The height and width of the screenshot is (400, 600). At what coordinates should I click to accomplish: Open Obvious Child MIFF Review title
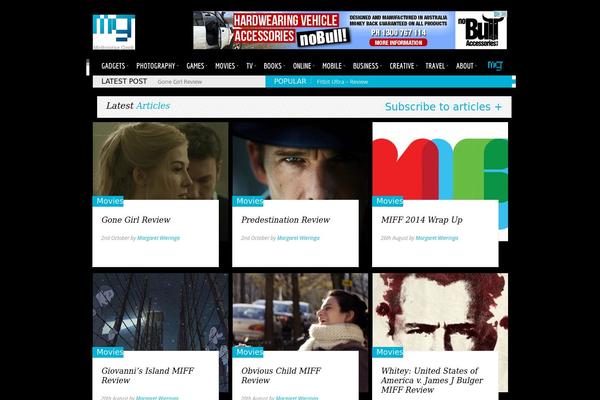coord(281,376)
